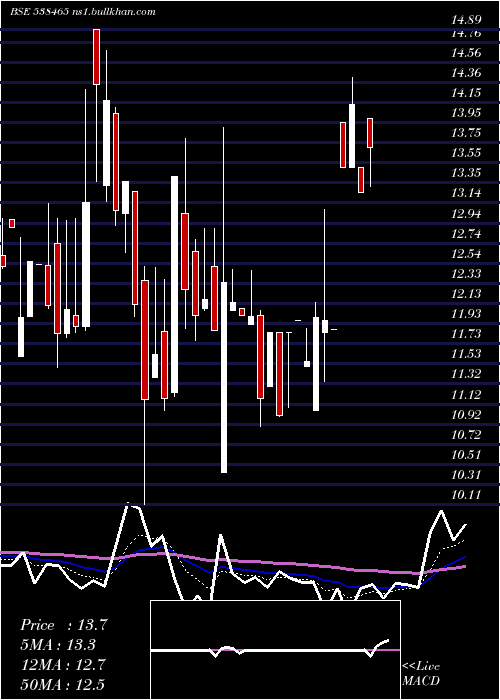Click the Price : 13.7 readout
Viewport: 500px width, 700px height.
click(64, 625)
